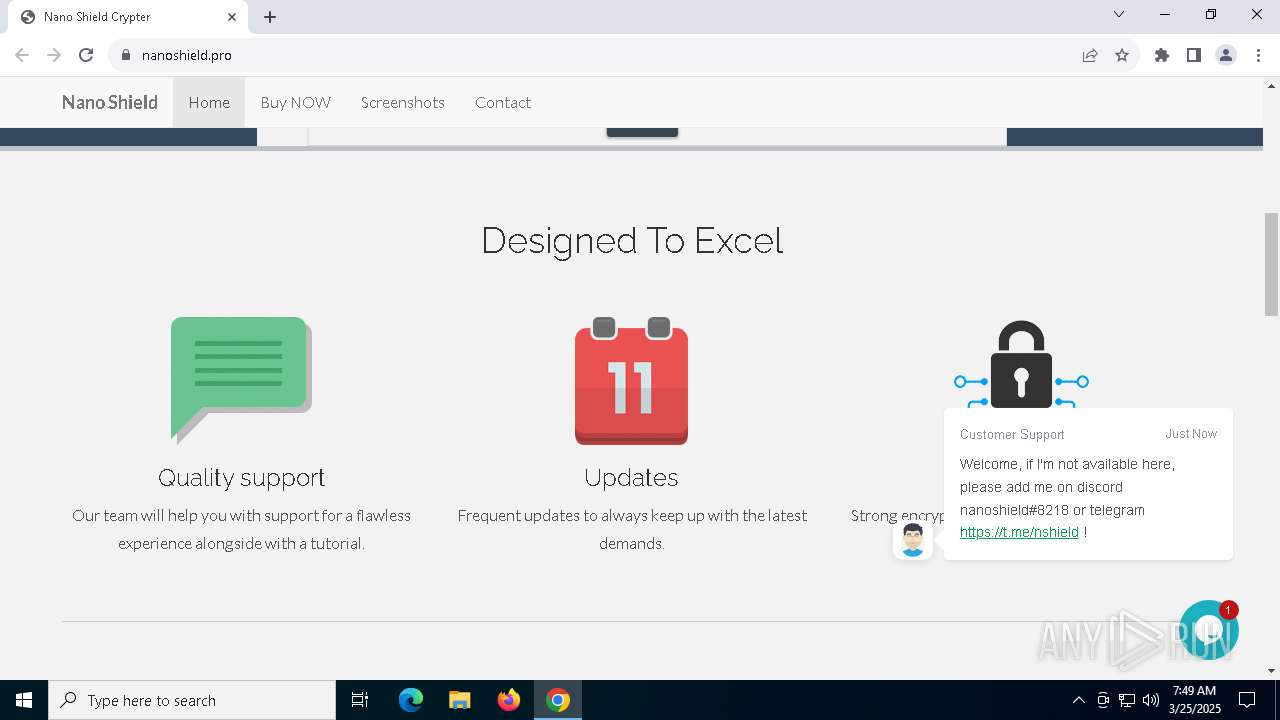Toggle the Chrome side panel icon
Screen dimensions: 1280x720
[1194, 55]
